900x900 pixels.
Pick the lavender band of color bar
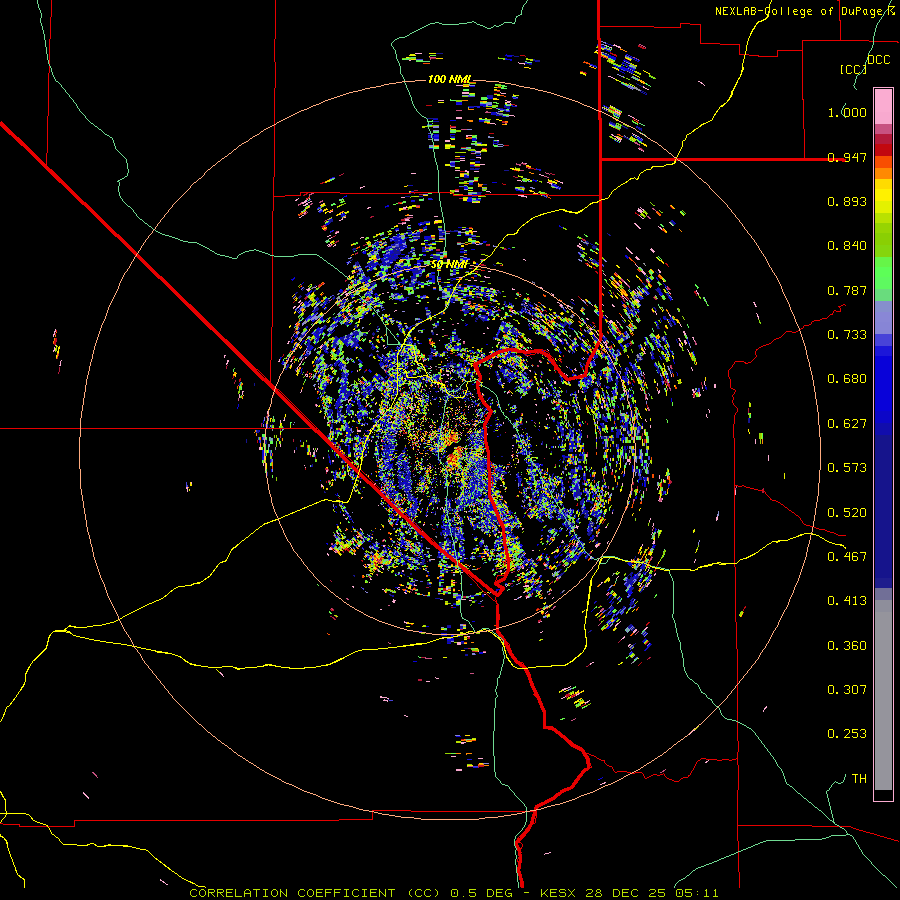click(883, 317)
